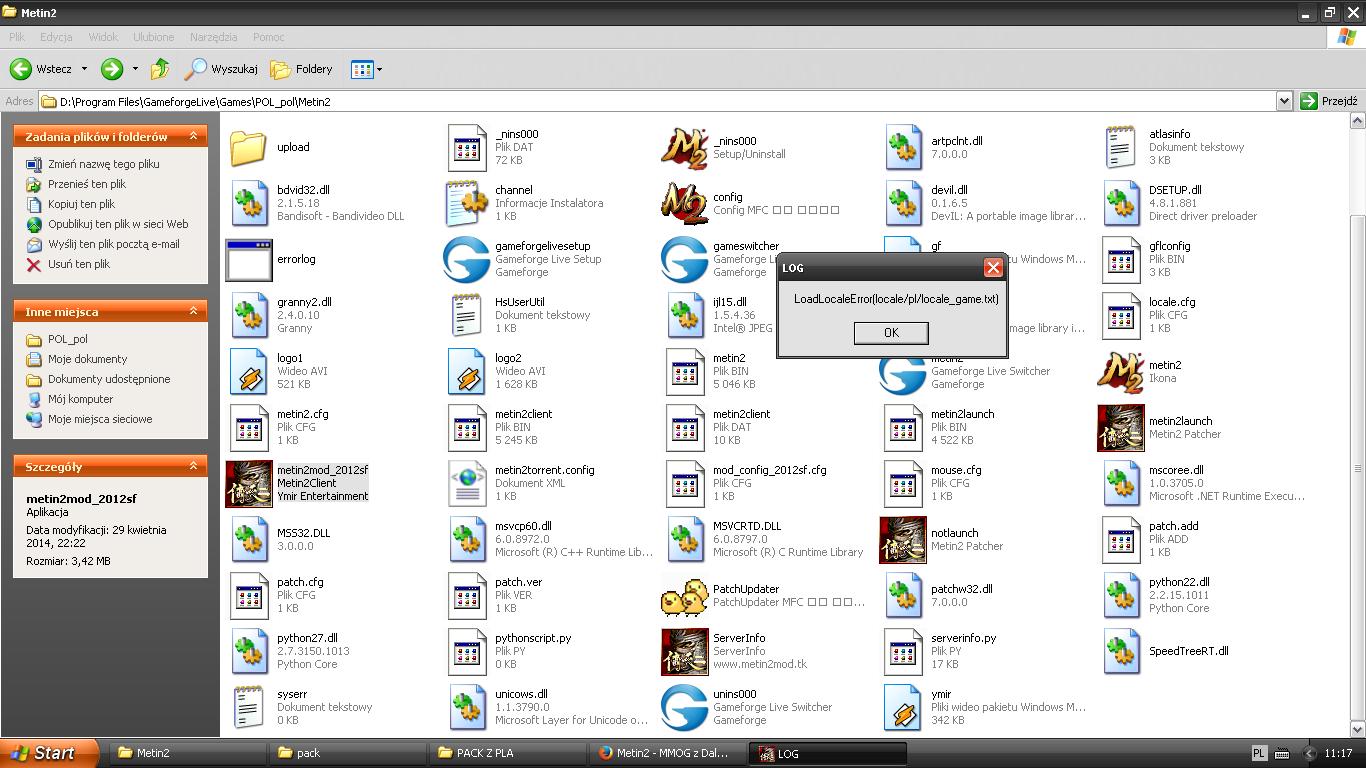Viewport: 1366px width, 768px height.
Task: Collapse the Szczegóły panel
Action: point(194,466)
